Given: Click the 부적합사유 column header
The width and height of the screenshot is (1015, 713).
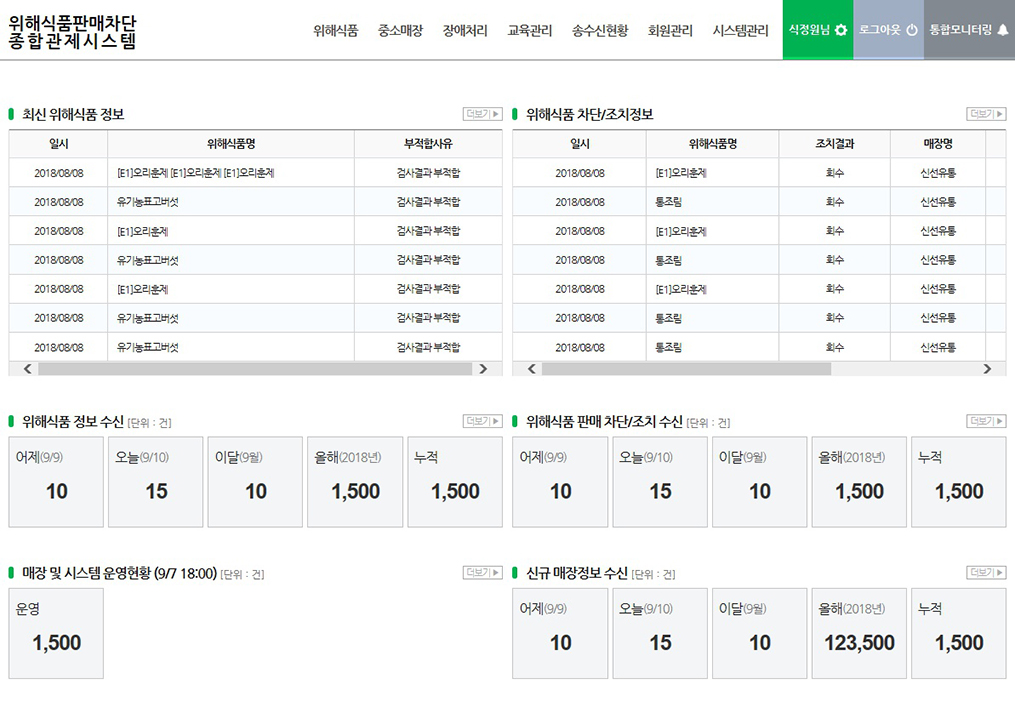Looking at the screenshot, I should pos(428,144).
